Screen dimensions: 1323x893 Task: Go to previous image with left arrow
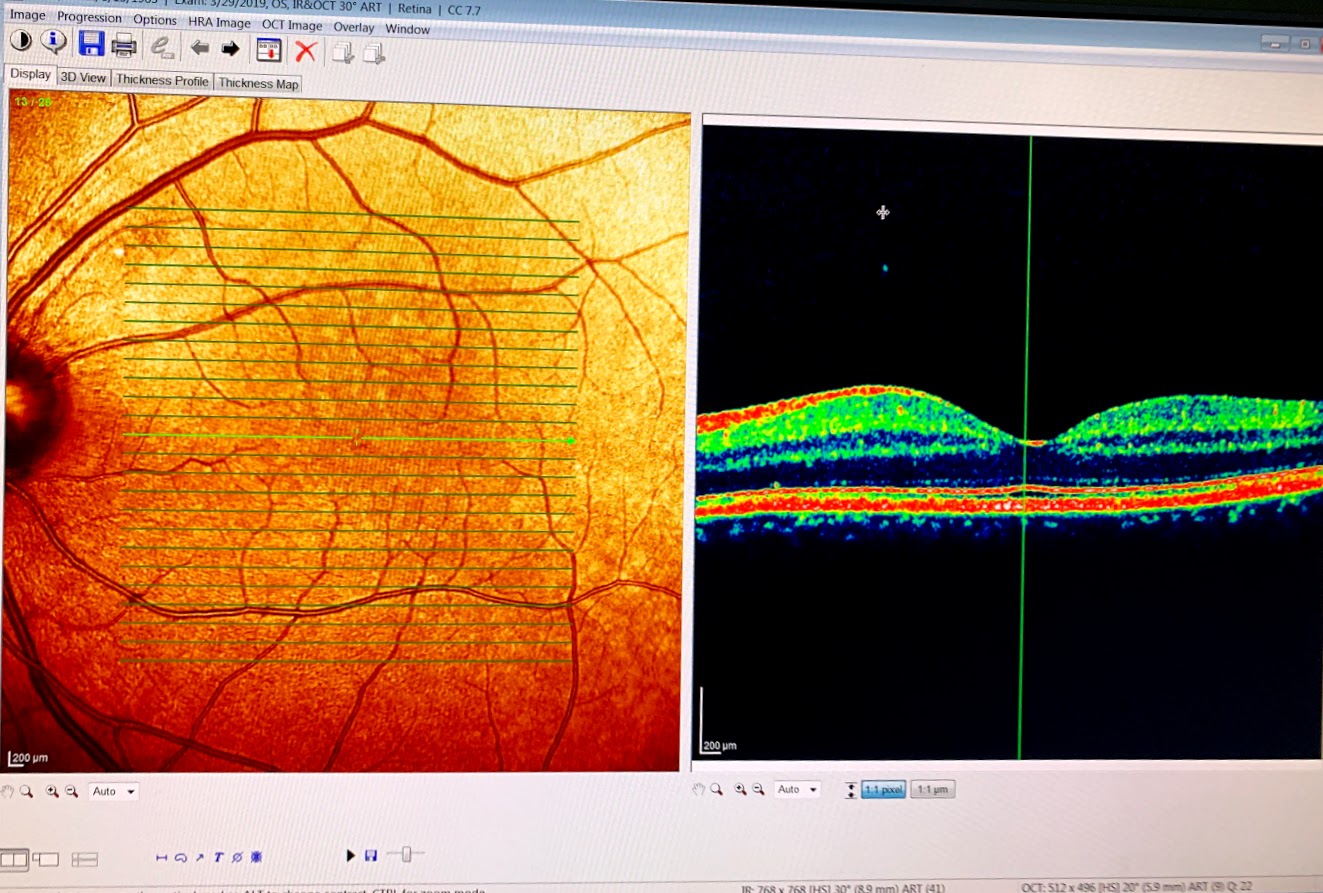pyautogui.click(x=200, y=47)
